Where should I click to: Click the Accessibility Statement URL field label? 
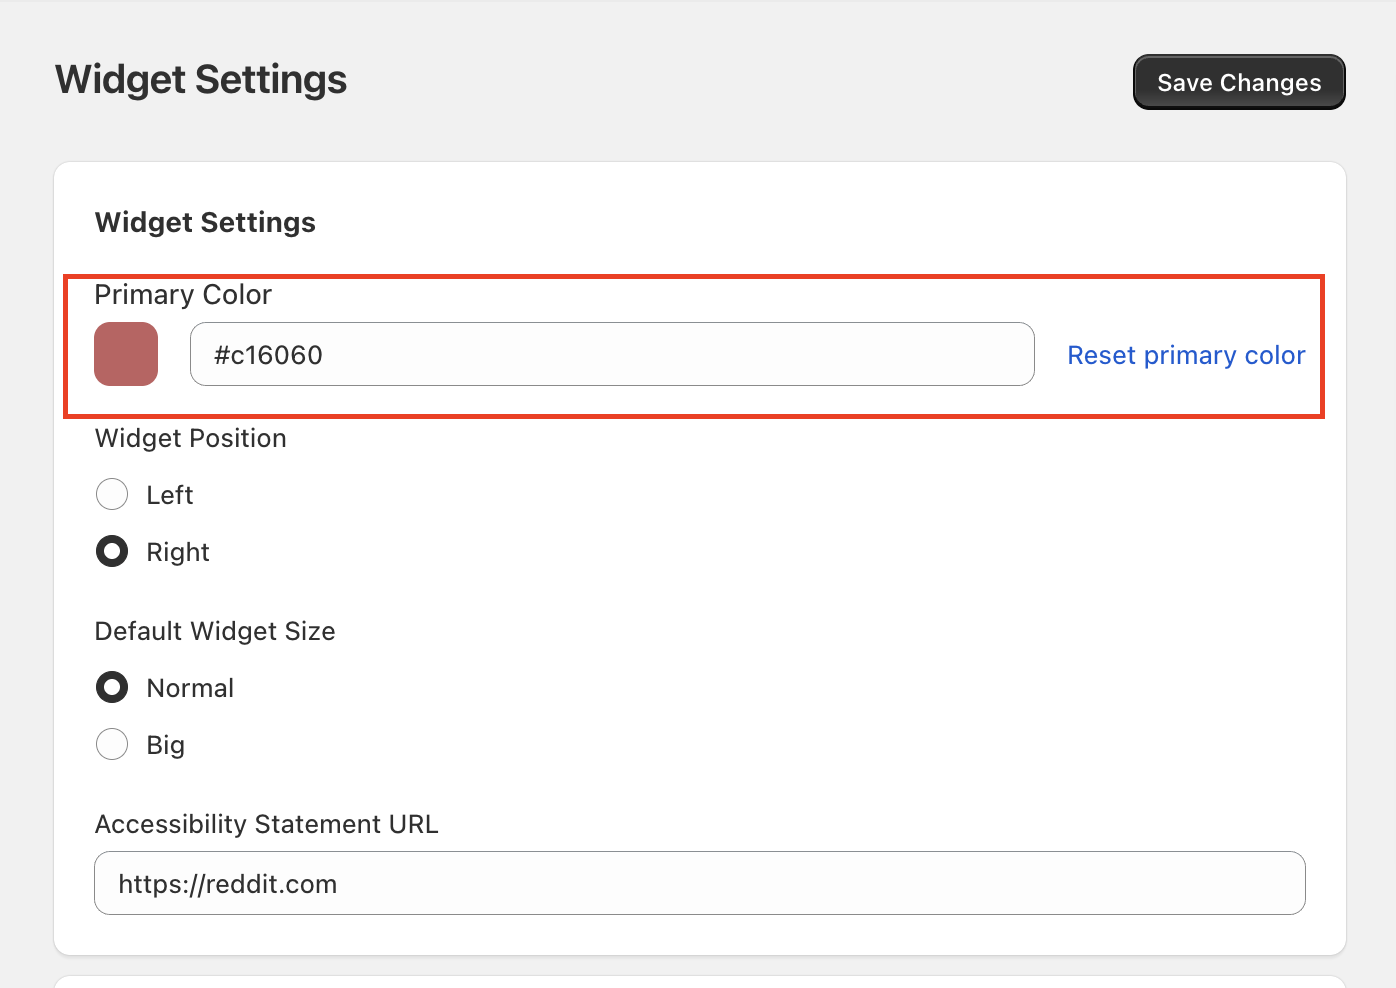(266, 824)
